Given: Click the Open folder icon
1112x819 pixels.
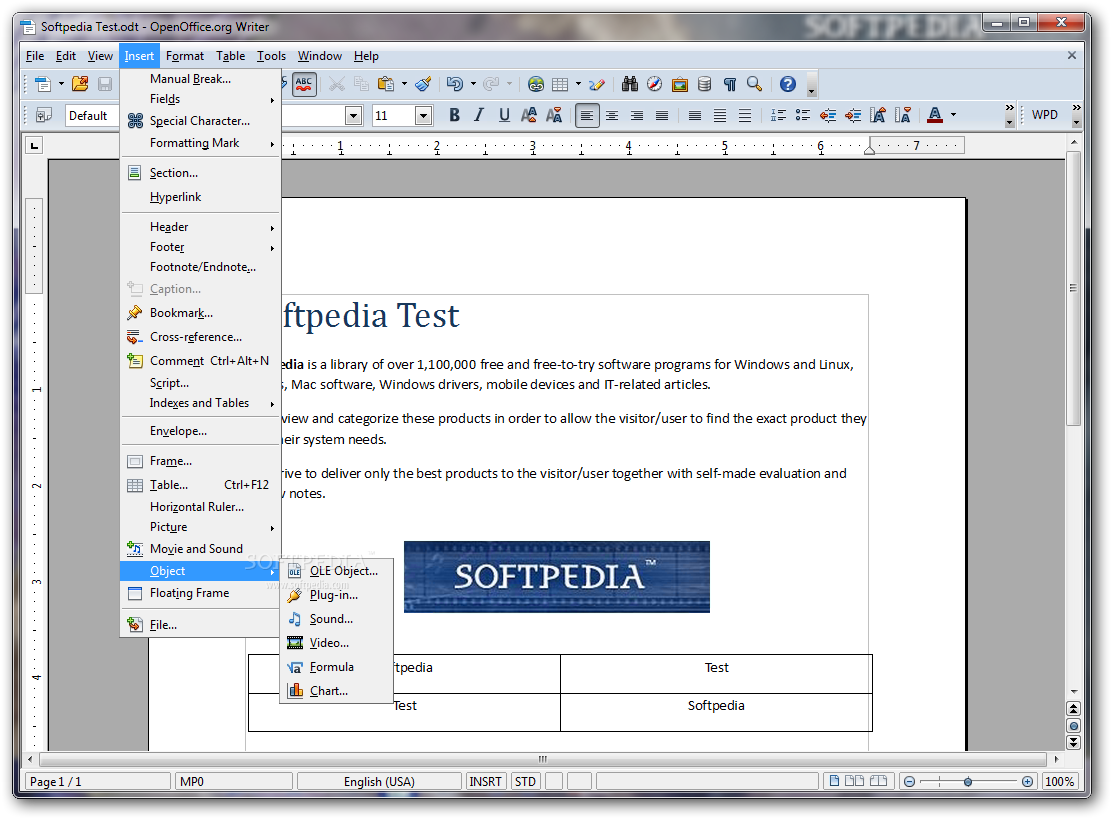Looking at the screenshot, I should coord(80,84).
